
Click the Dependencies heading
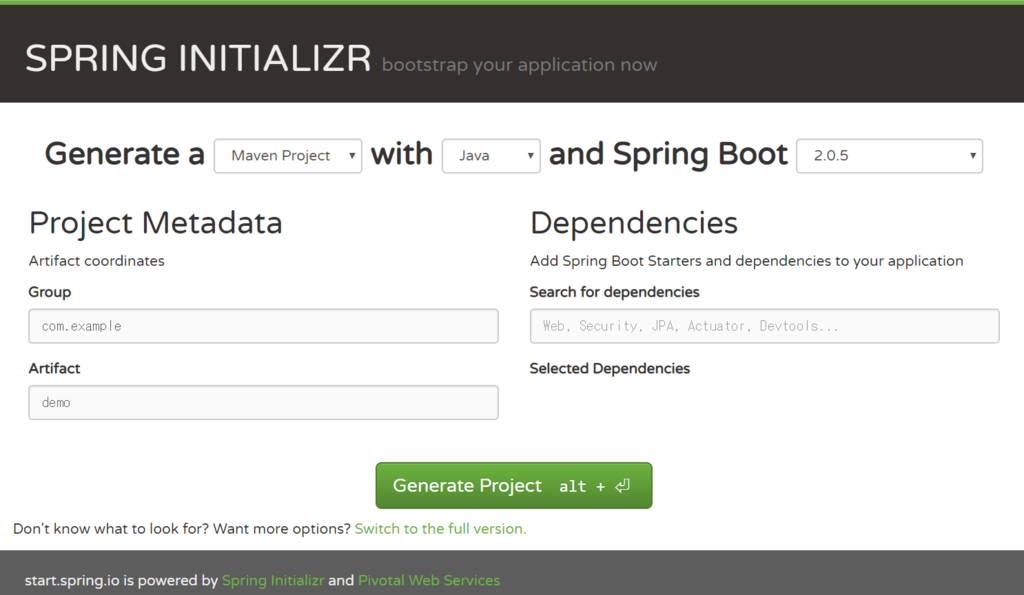pos(633,223)
